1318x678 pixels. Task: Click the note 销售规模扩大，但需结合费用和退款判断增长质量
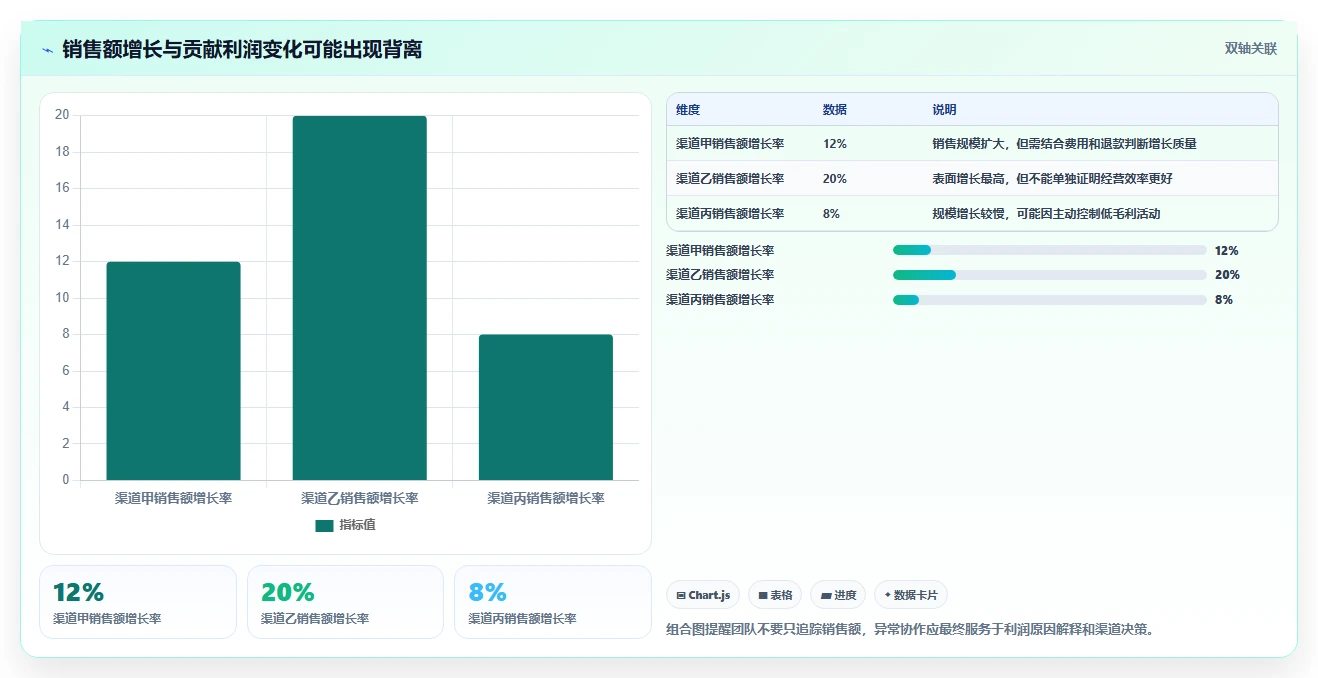[x=1064, y=144]
